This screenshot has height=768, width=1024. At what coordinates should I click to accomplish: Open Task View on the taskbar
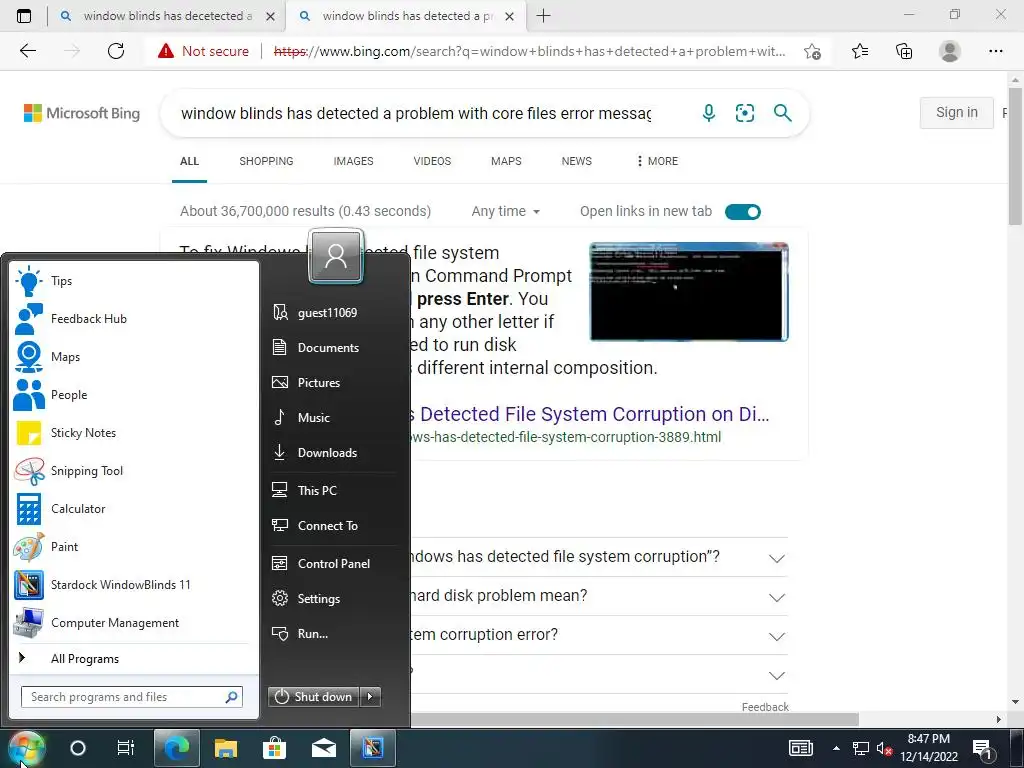click(x=125, y=748)
